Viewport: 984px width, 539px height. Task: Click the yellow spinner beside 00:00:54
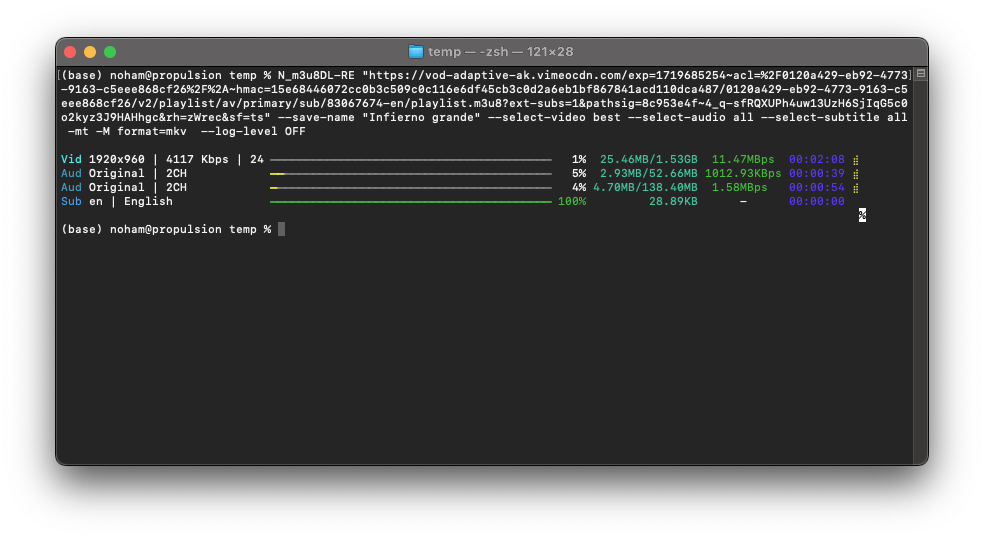tap(855, 188)
